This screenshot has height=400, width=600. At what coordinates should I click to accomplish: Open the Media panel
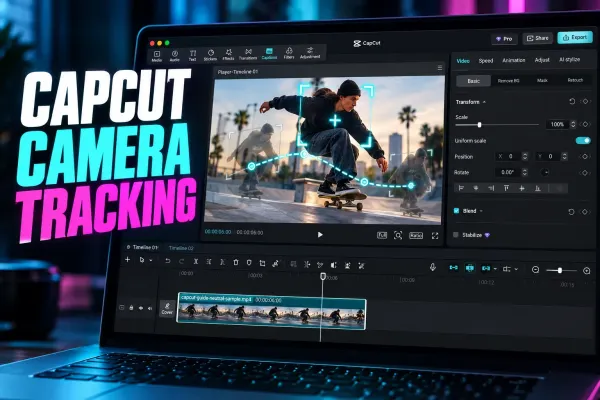coord(157,56)
